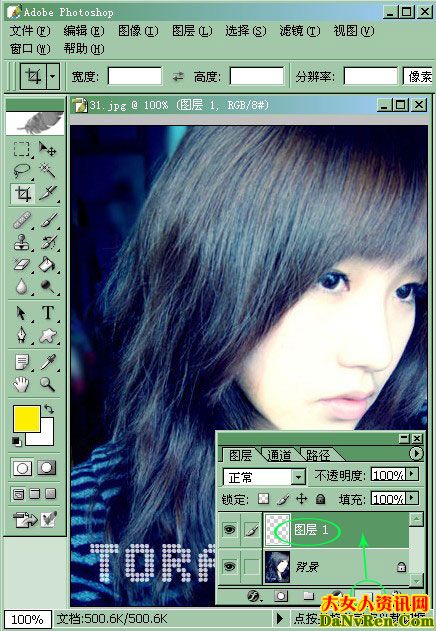Open the Crop tool preset picker arrow
Image resolution: width=436 pixels, height=631 pixels.
[53, 76]
